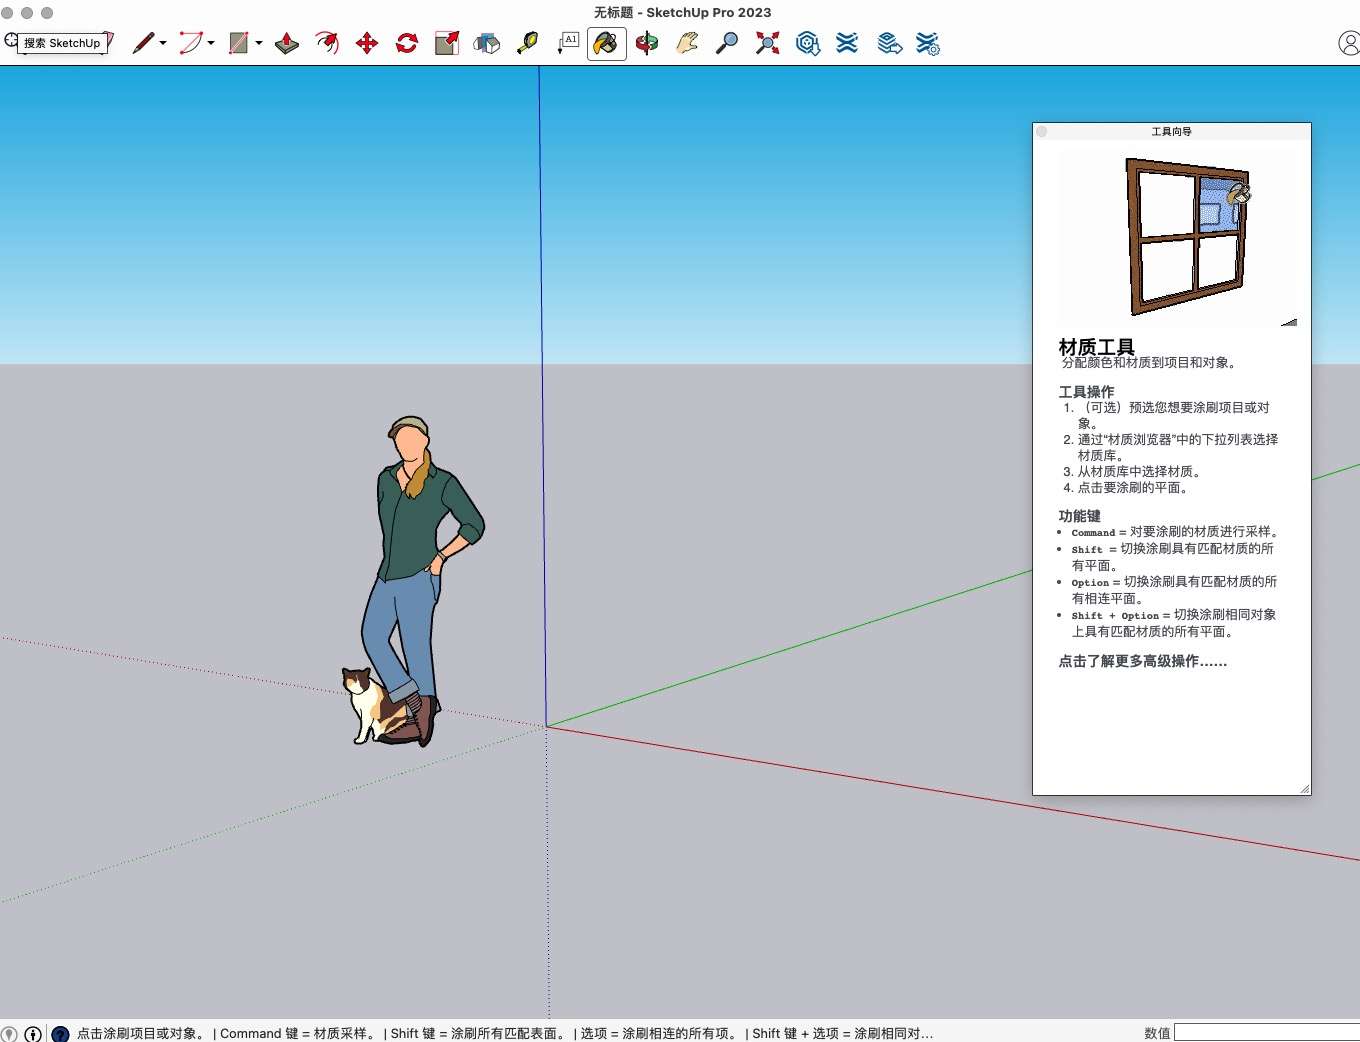Viewport: 1360px width, 1042px height.
Task: Select the Text label tool
Action: click(568, 43)
